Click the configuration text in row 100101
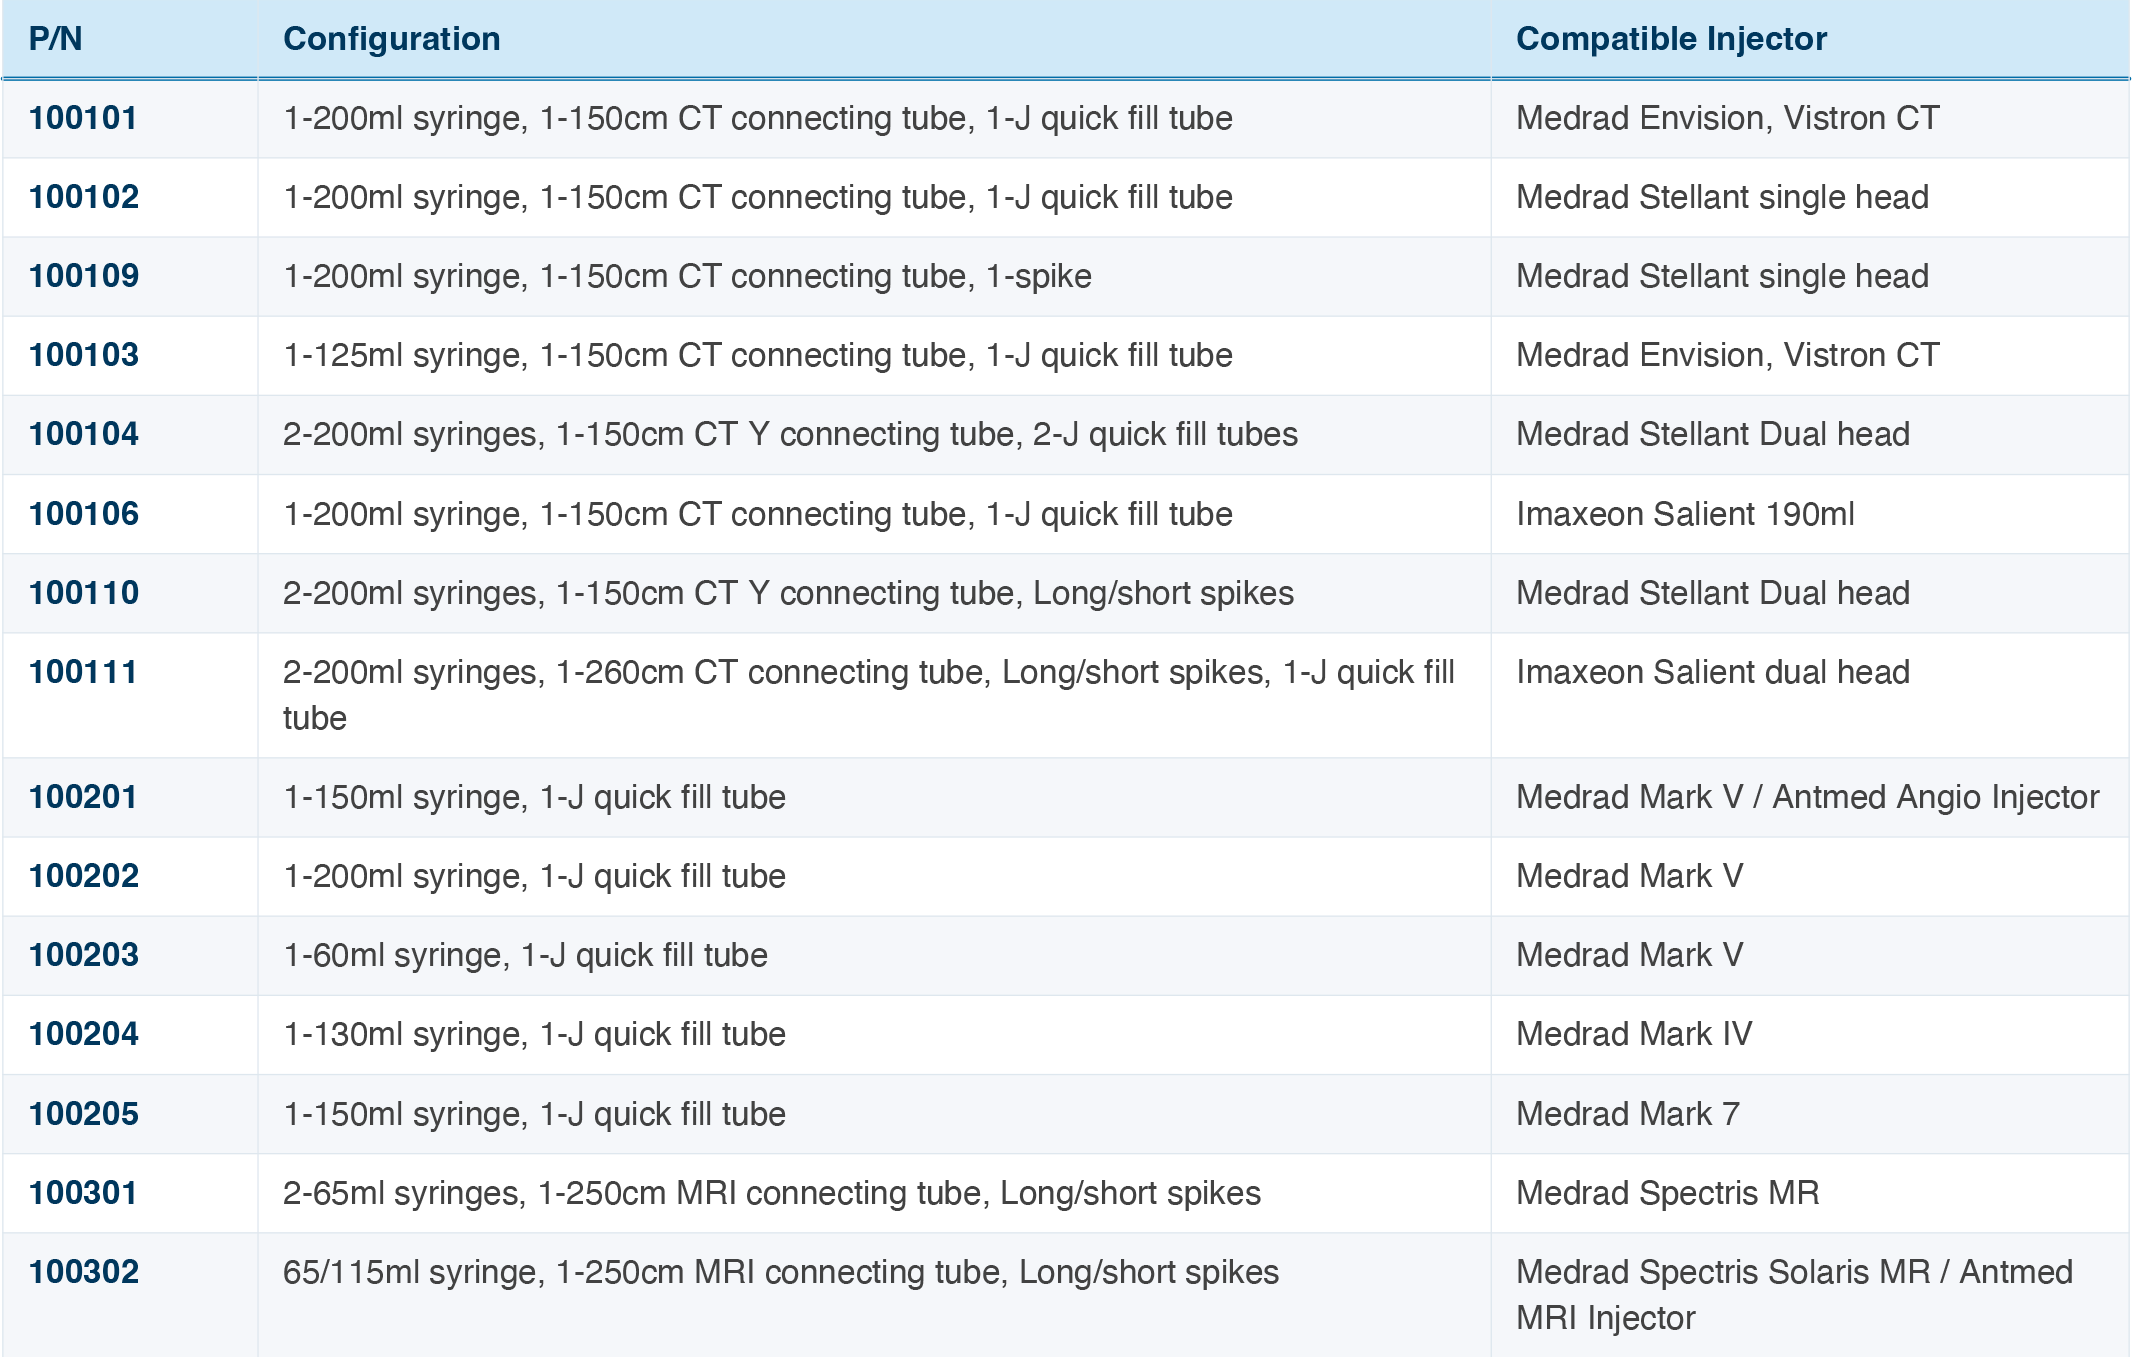Viewport: 2132px width, 1357px height. click(x=758, y=118)
